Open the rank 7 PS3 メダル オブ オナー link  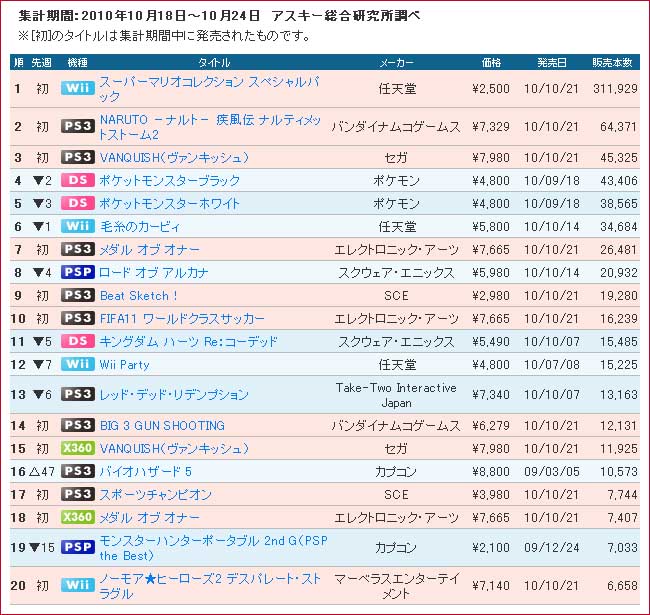[150, 250]
